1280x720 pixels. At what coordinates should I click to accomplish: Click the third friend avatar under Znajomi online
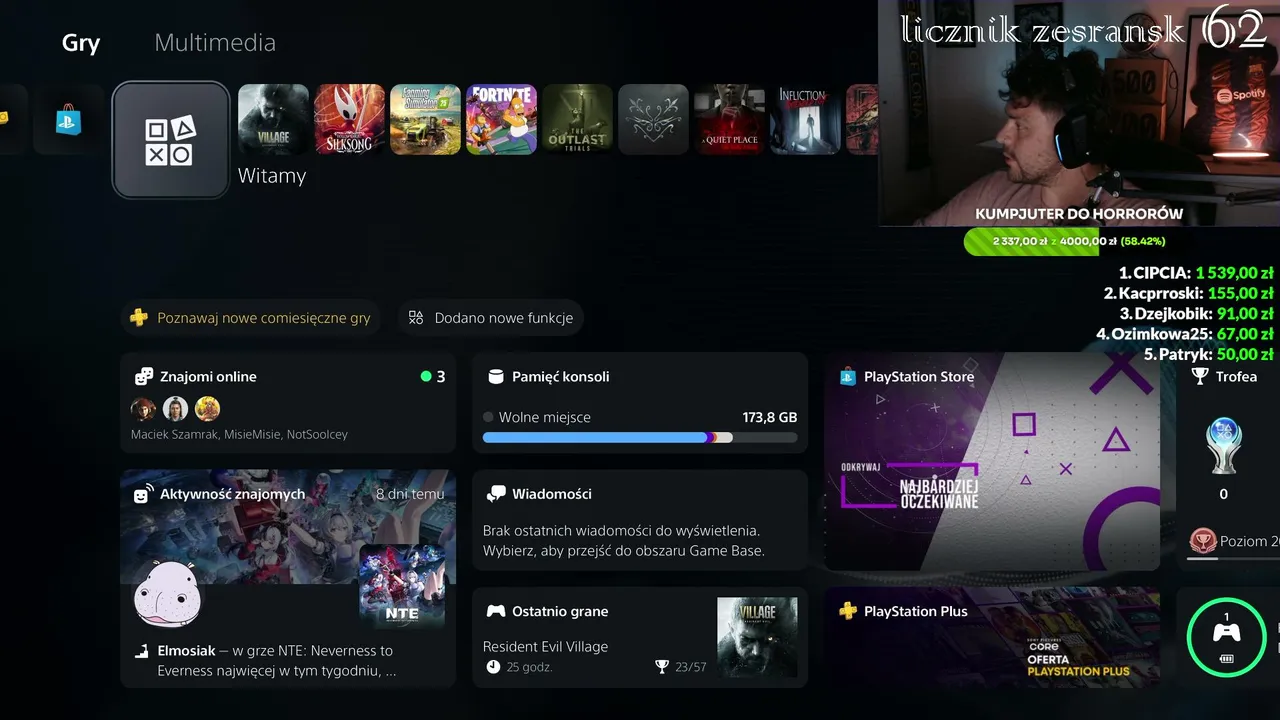(x=208, y=408)
